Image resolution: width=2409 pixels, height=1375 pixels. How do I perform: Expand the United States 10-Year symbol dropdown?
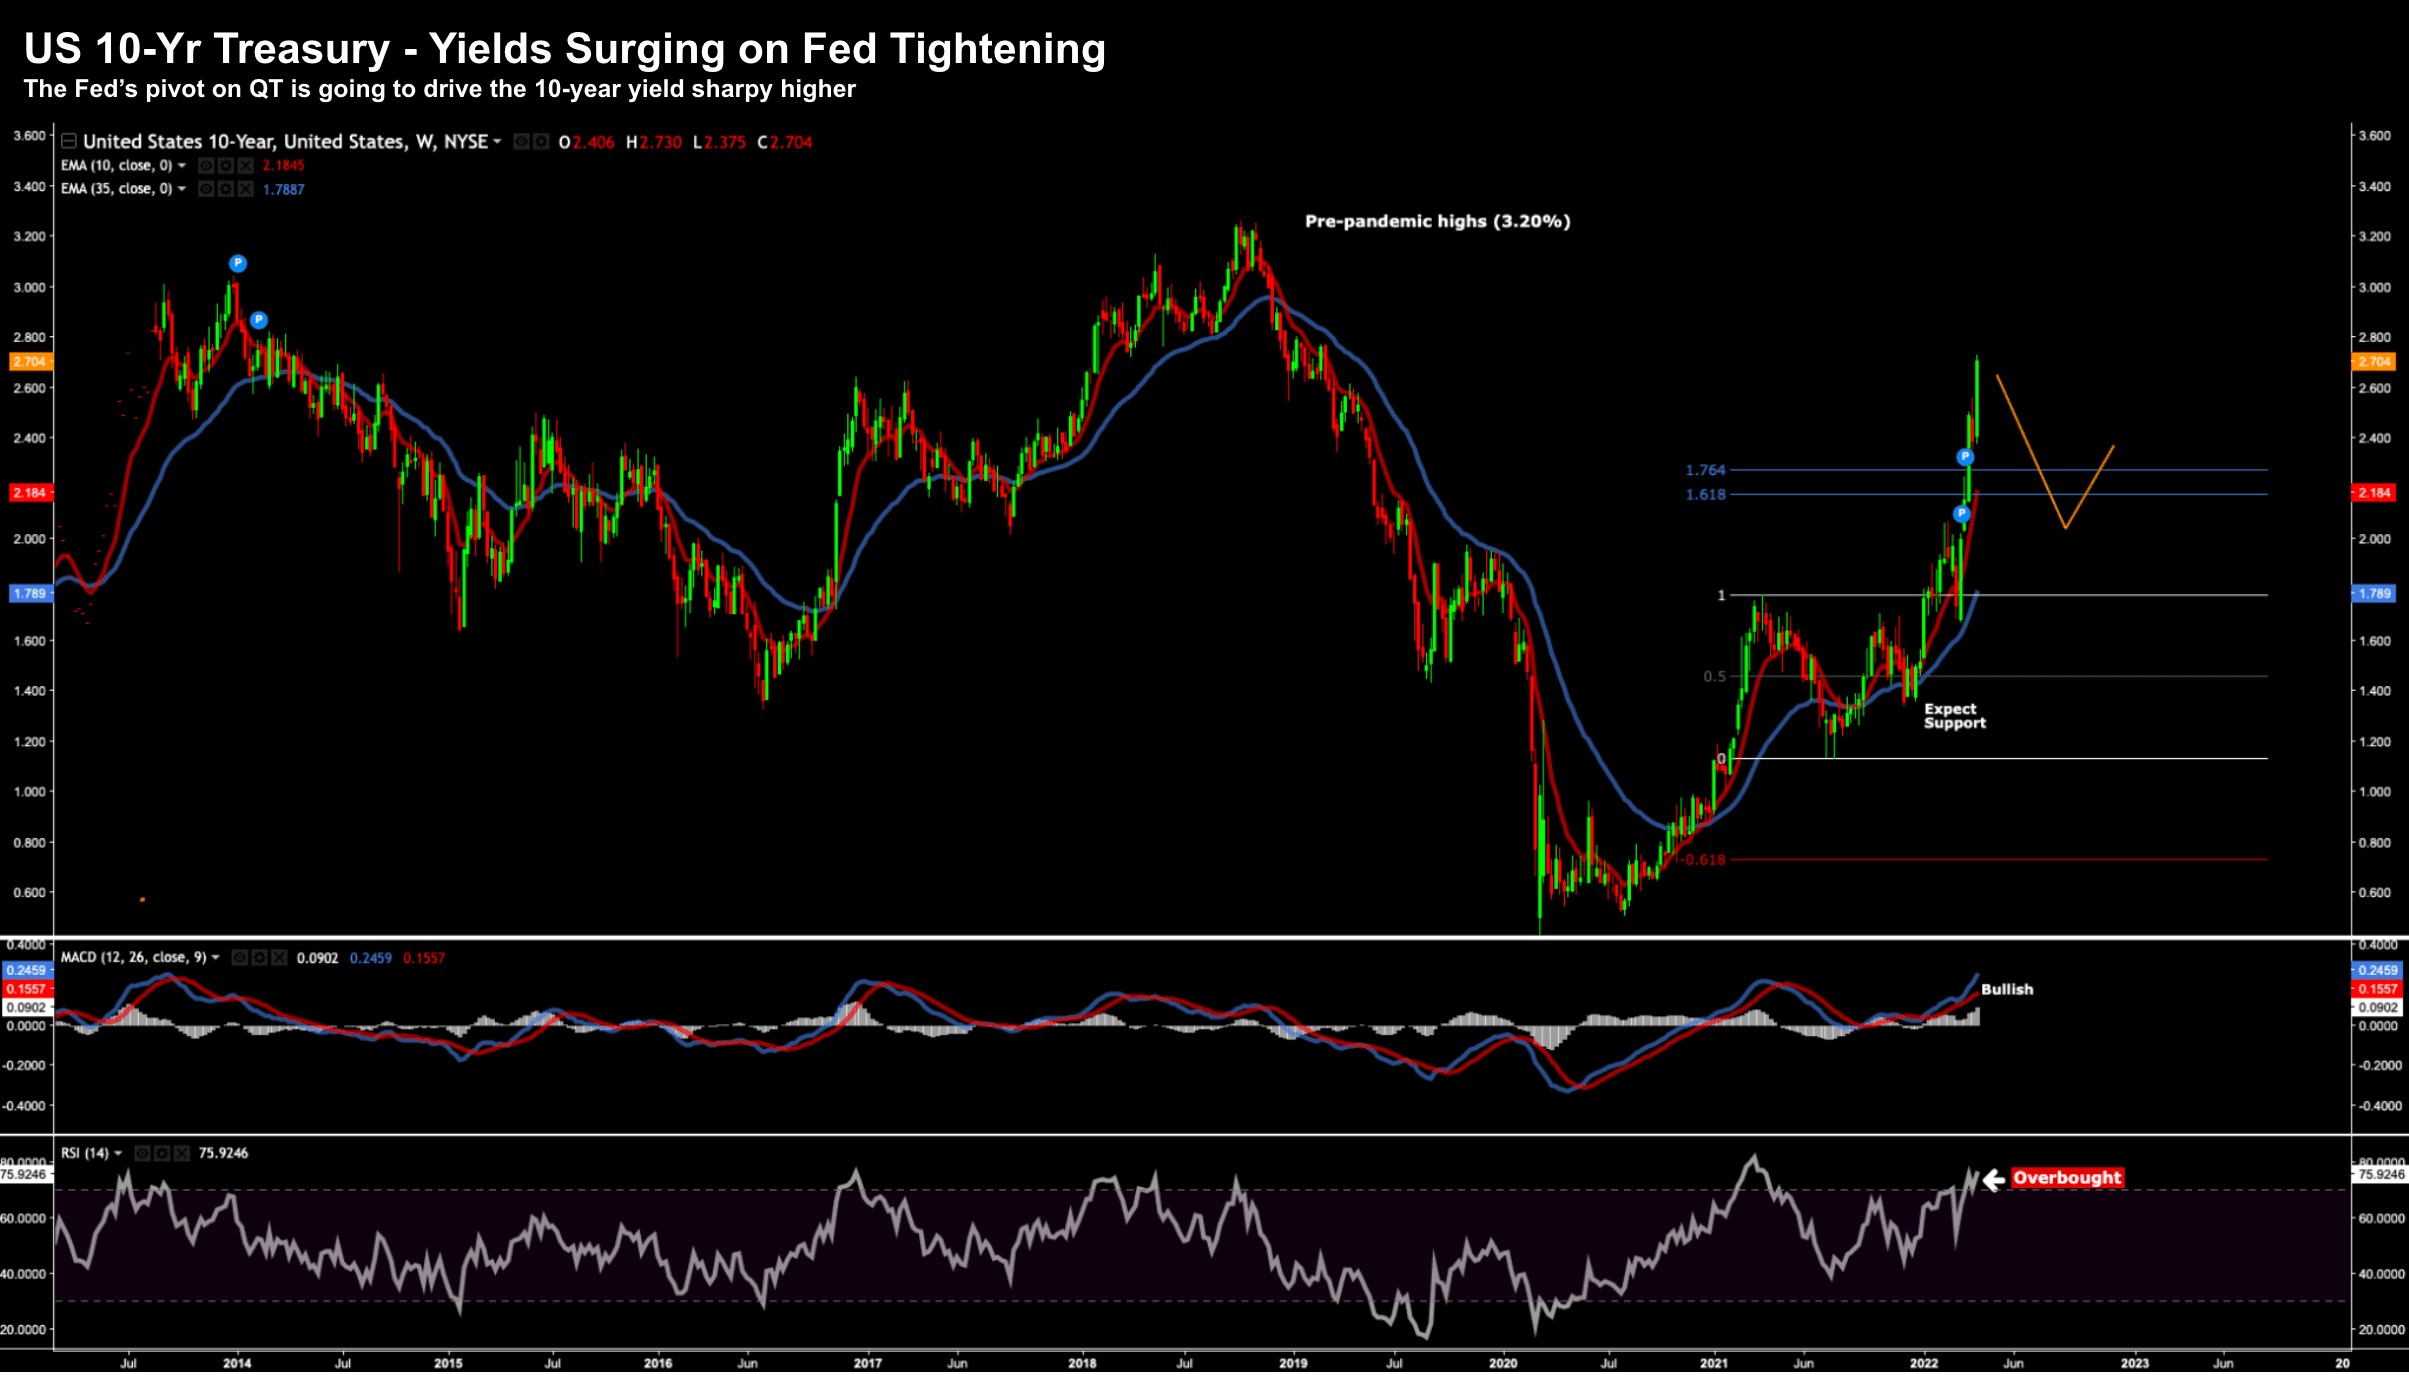(x=497, y=142)
